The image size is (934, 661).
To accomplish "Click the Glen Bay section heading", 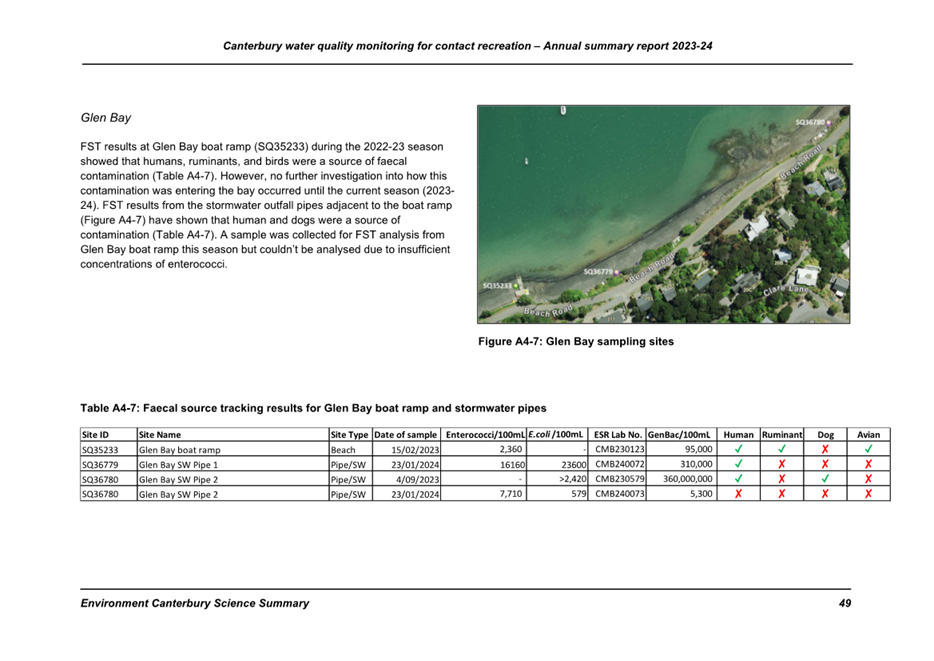I will [x=105, y=118].
